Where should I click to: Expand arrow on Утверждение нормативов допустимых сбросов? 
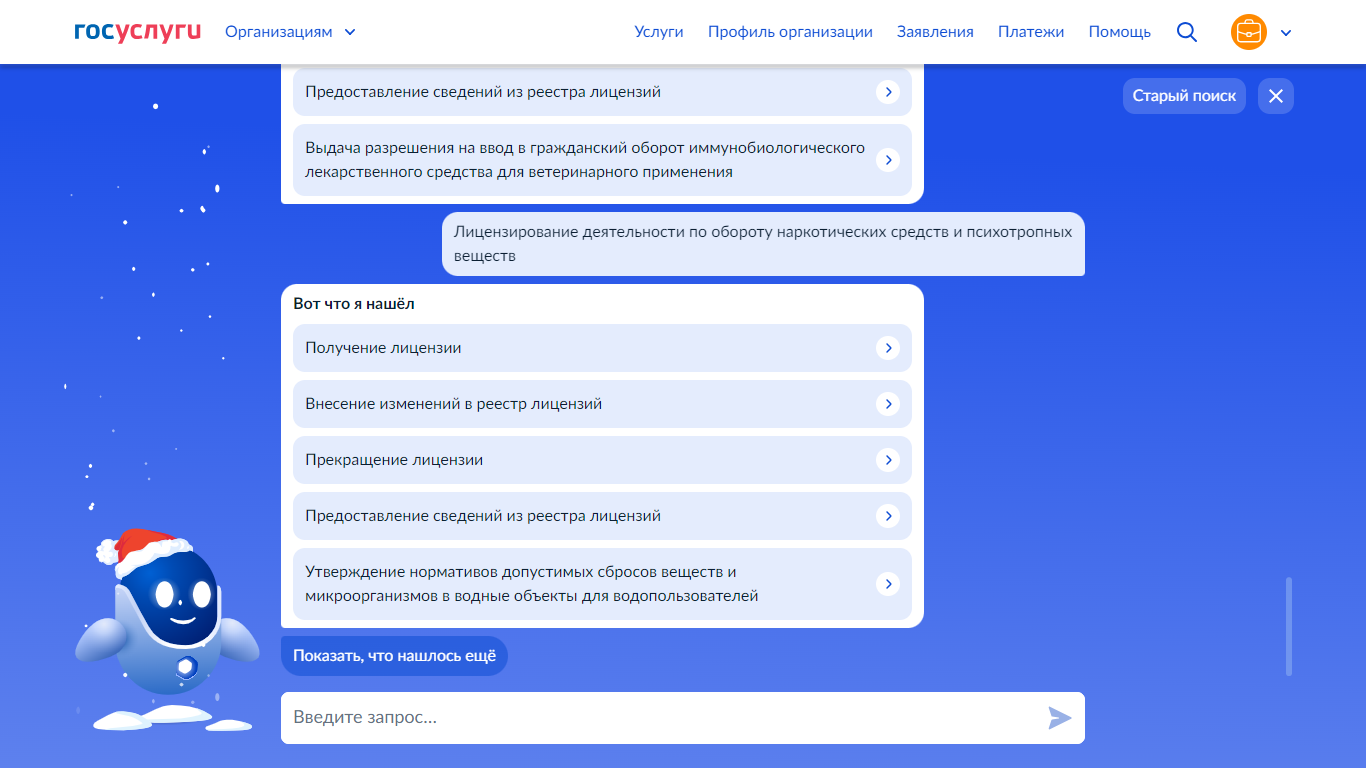point(888,584)
